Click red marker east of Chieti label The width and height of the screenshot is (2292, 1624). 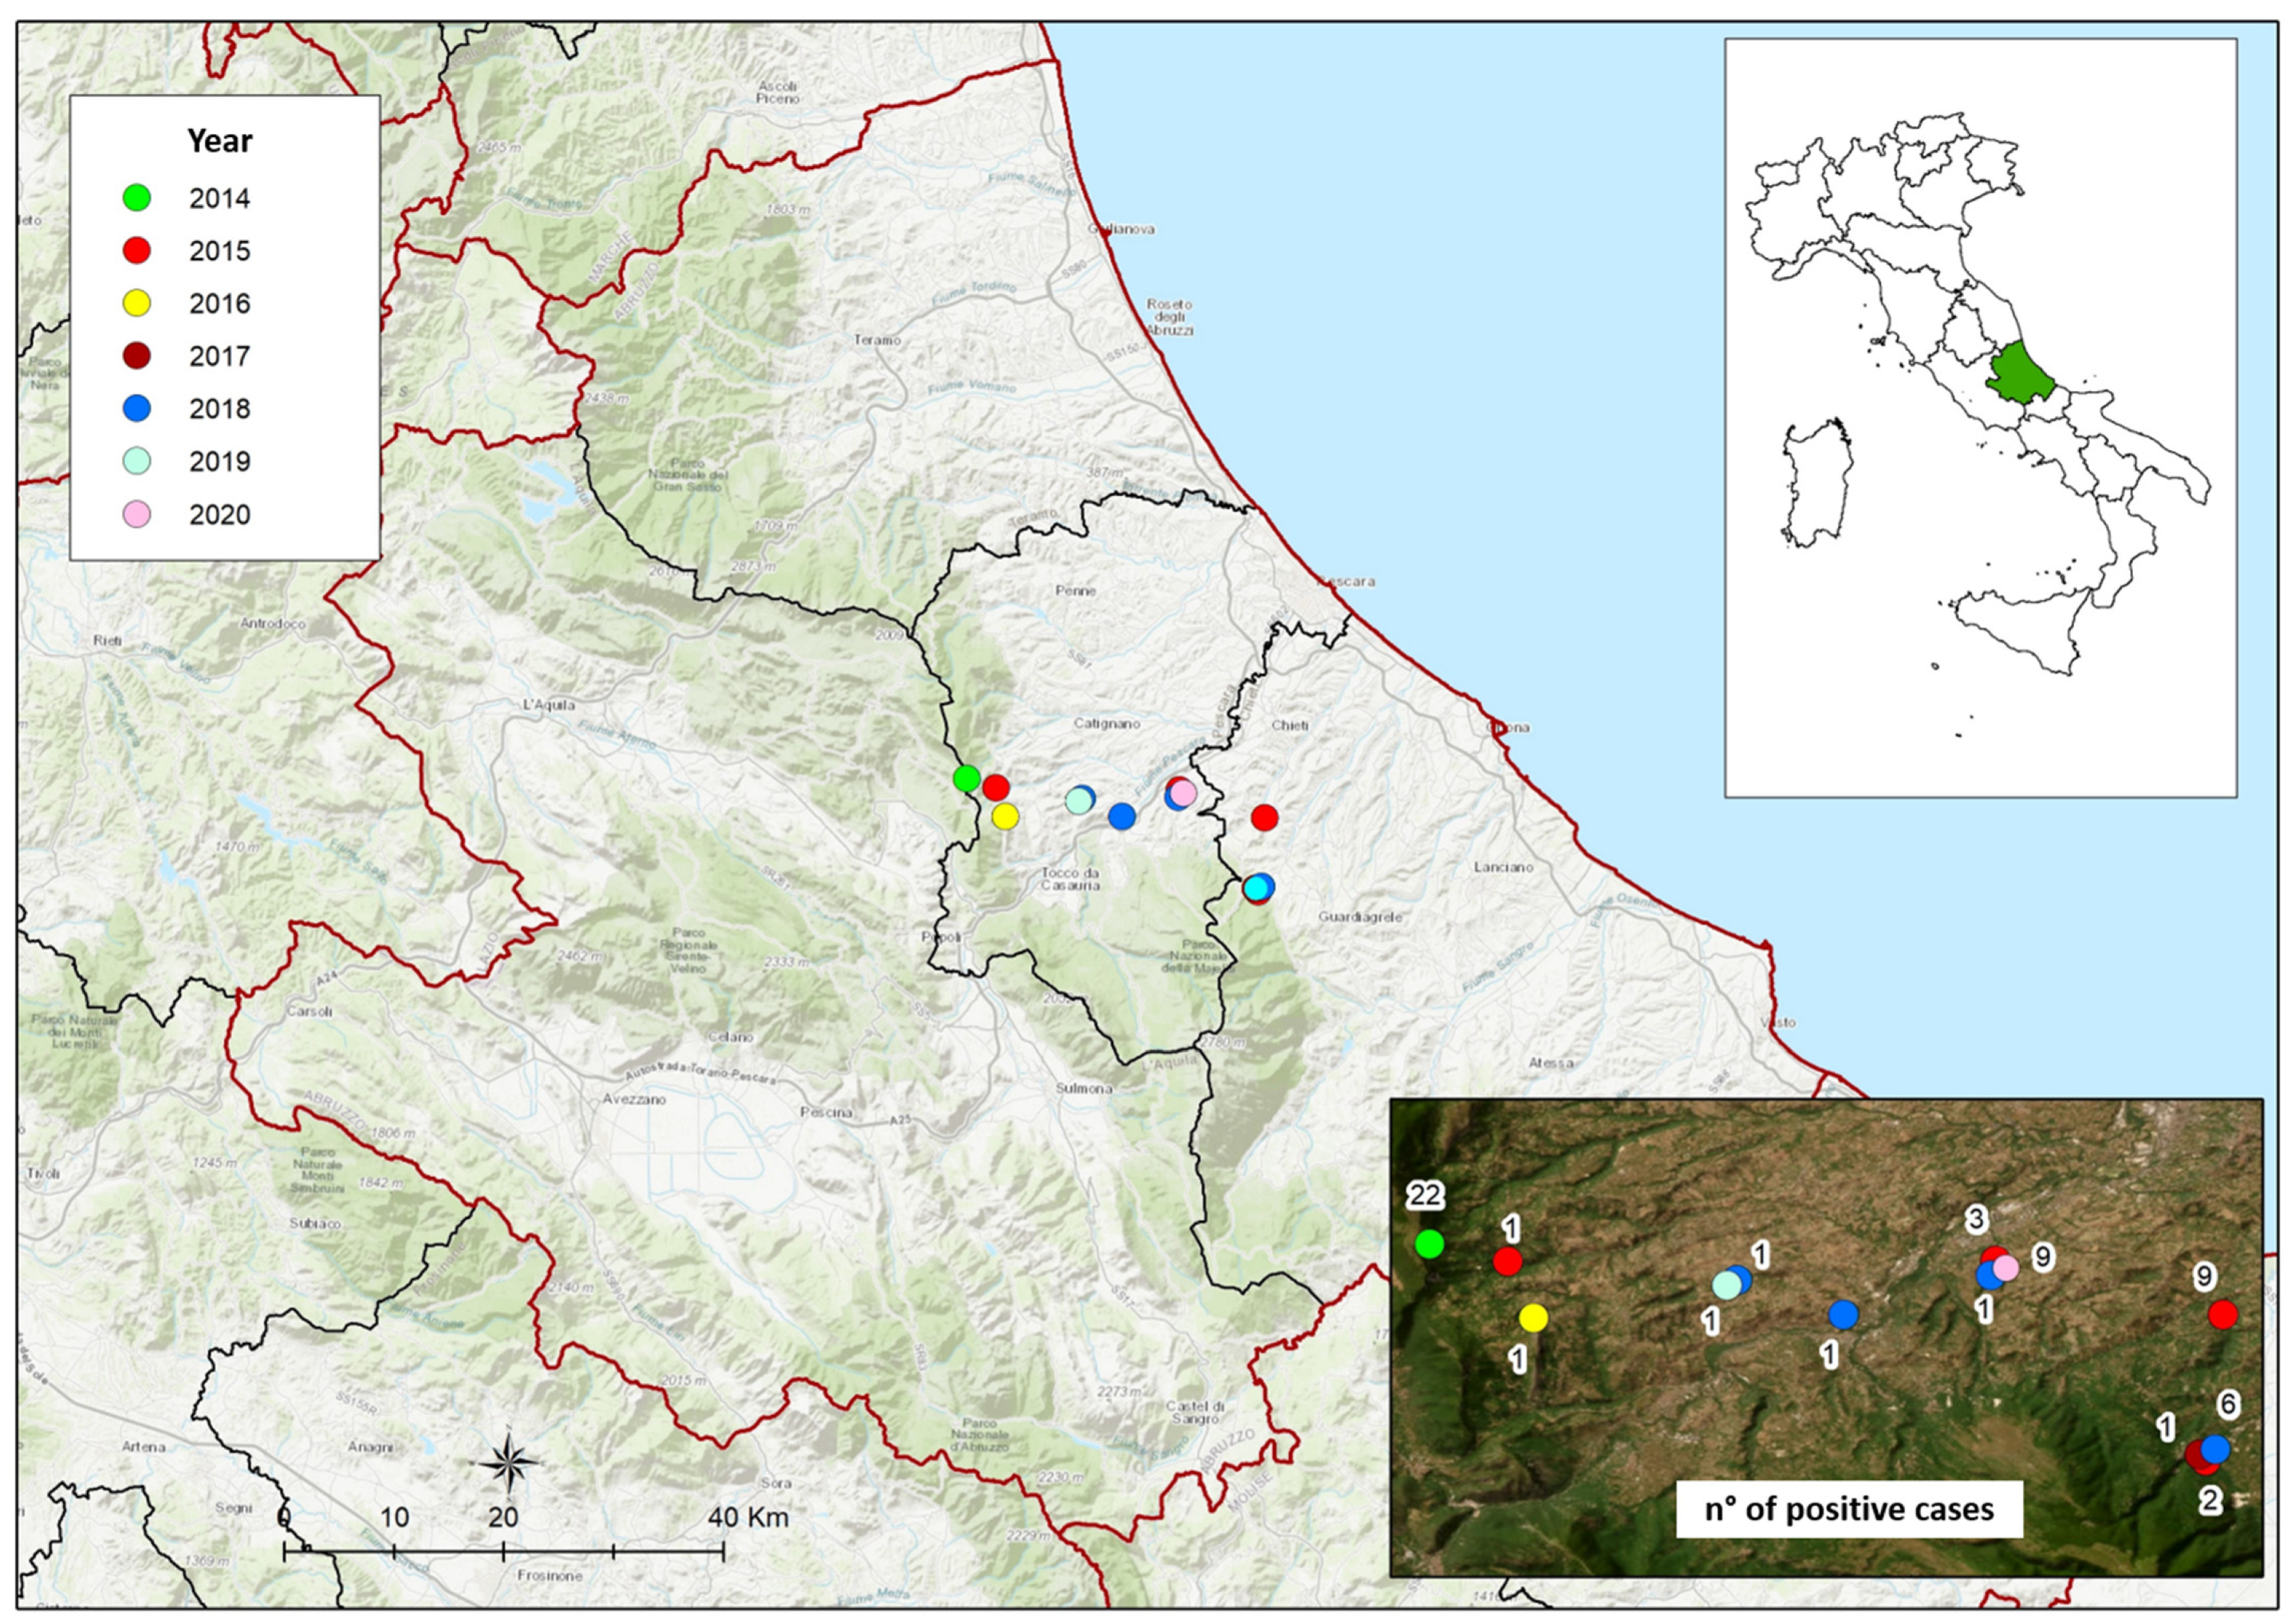click(1265, 818)
